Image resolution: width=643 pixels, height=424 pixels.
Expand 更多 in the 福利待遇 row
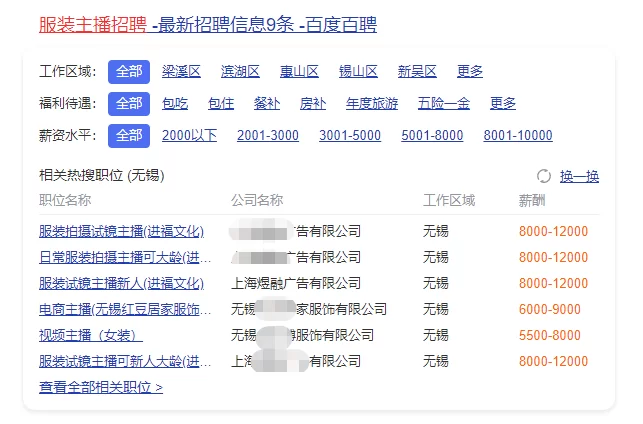point(503,103)
